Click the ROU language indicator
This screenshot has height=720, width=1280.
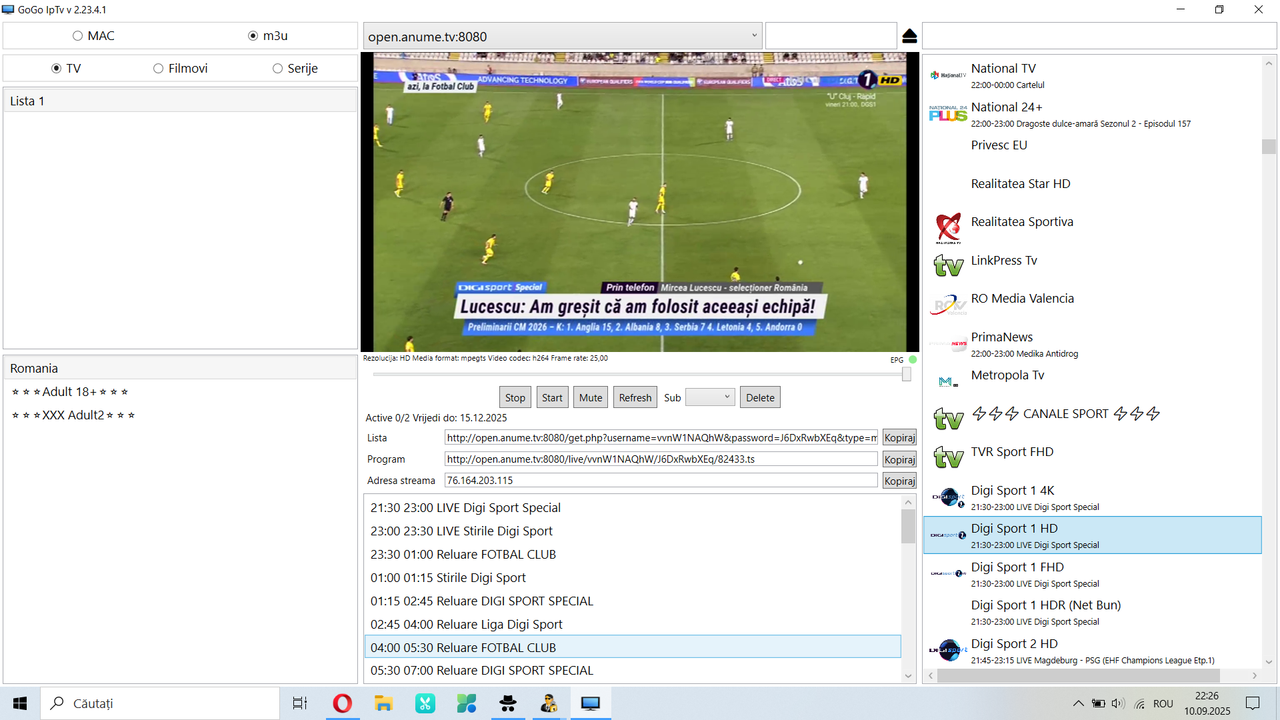(x=1163, y=704)
